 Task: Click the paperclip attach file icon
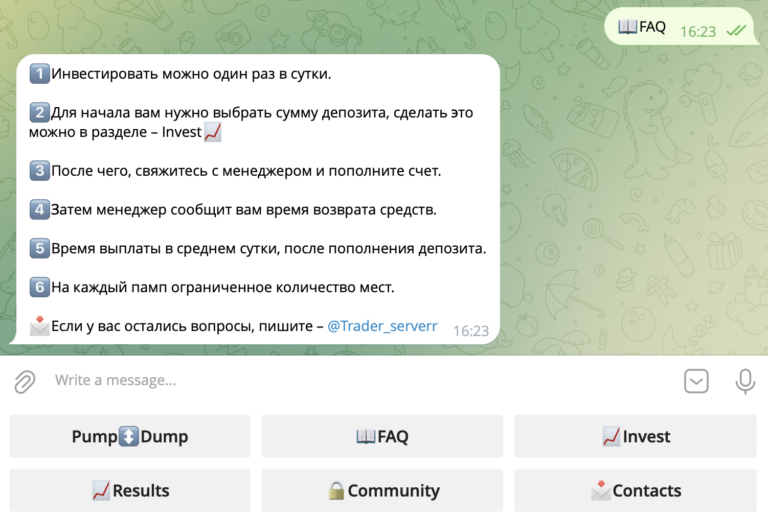click(x=24, y=381)
